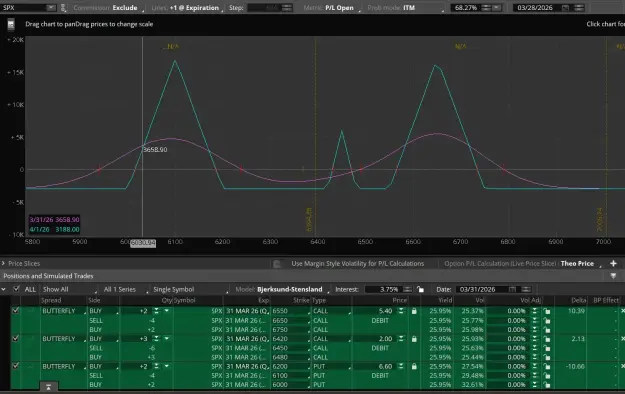
Task: Toggle price lock on 6550 CALL butterfly
Action: click(414, 311)
